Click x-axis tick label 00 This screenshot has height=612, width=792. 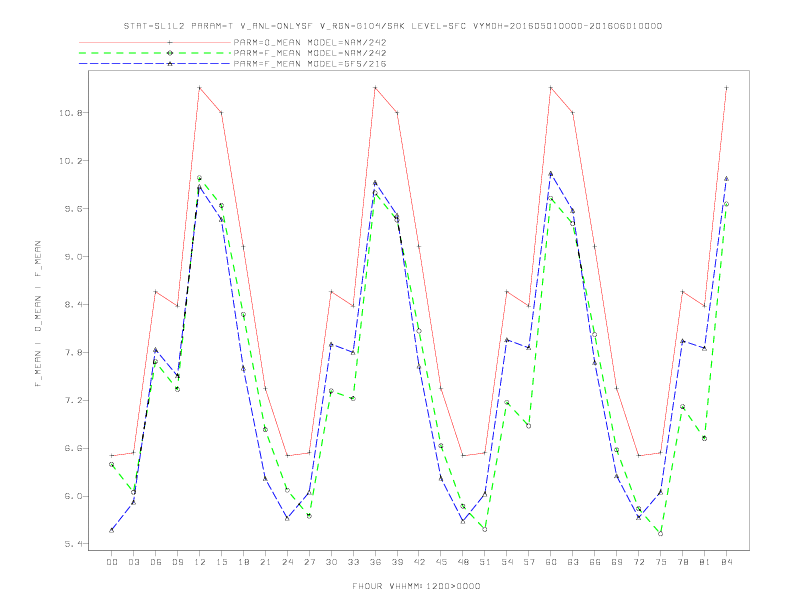pyautogui.click(x=112, y=562)
